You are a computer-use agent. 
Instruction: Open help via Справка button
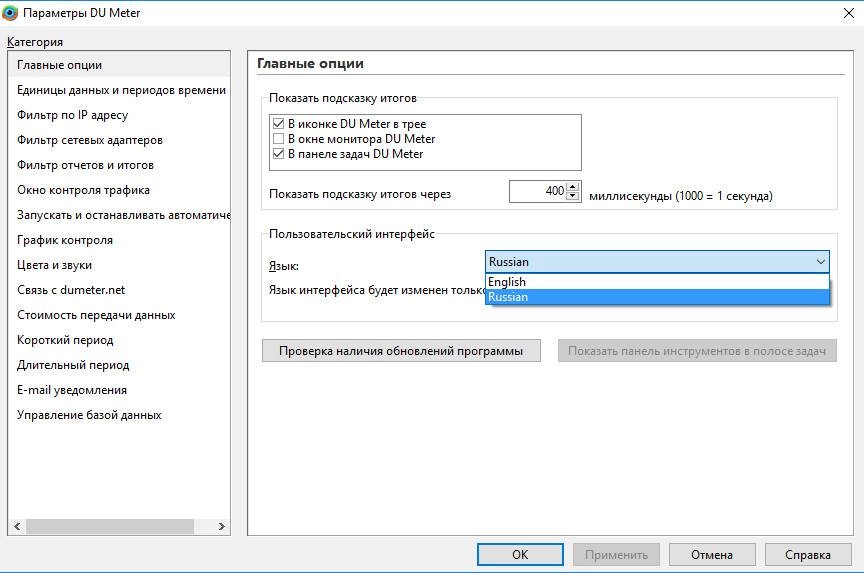[808, 554]
